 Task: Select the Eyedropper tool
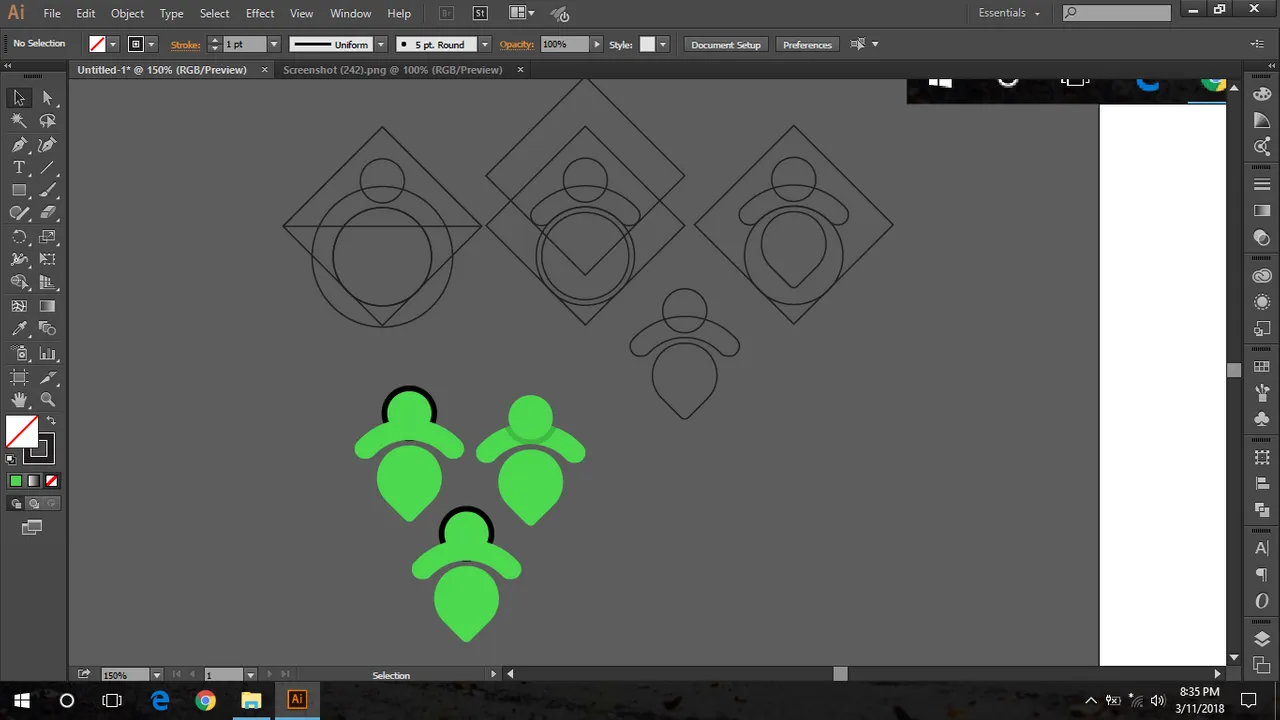coord(19,329)
